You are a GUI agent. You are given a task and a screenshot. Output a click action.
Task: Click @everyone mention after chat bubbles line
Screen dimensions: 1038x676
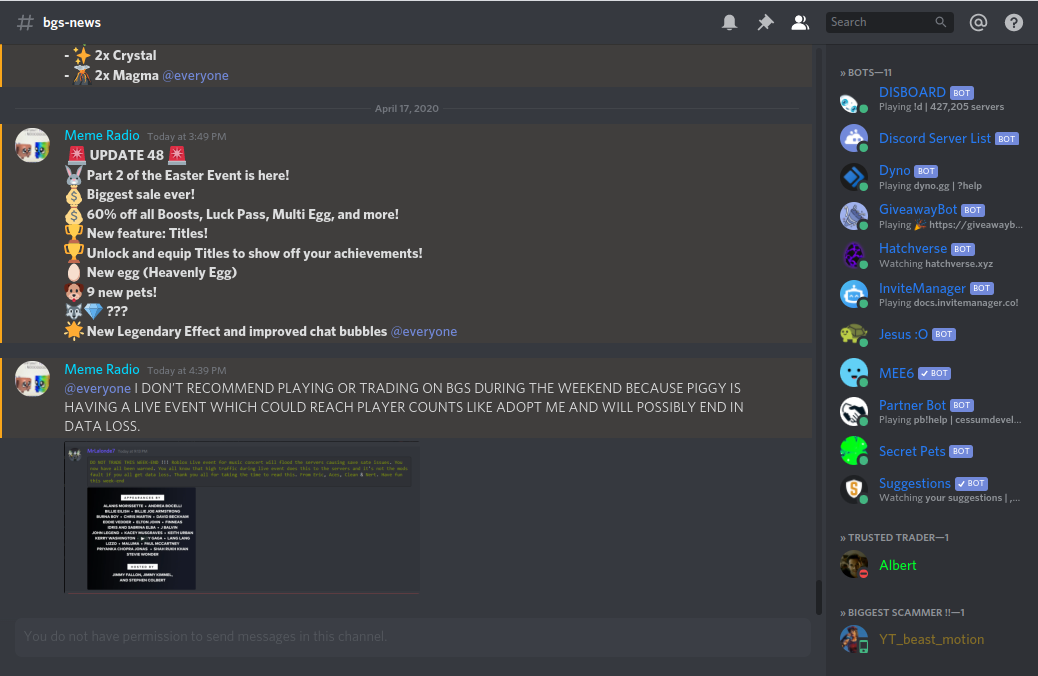coord(424,331)
